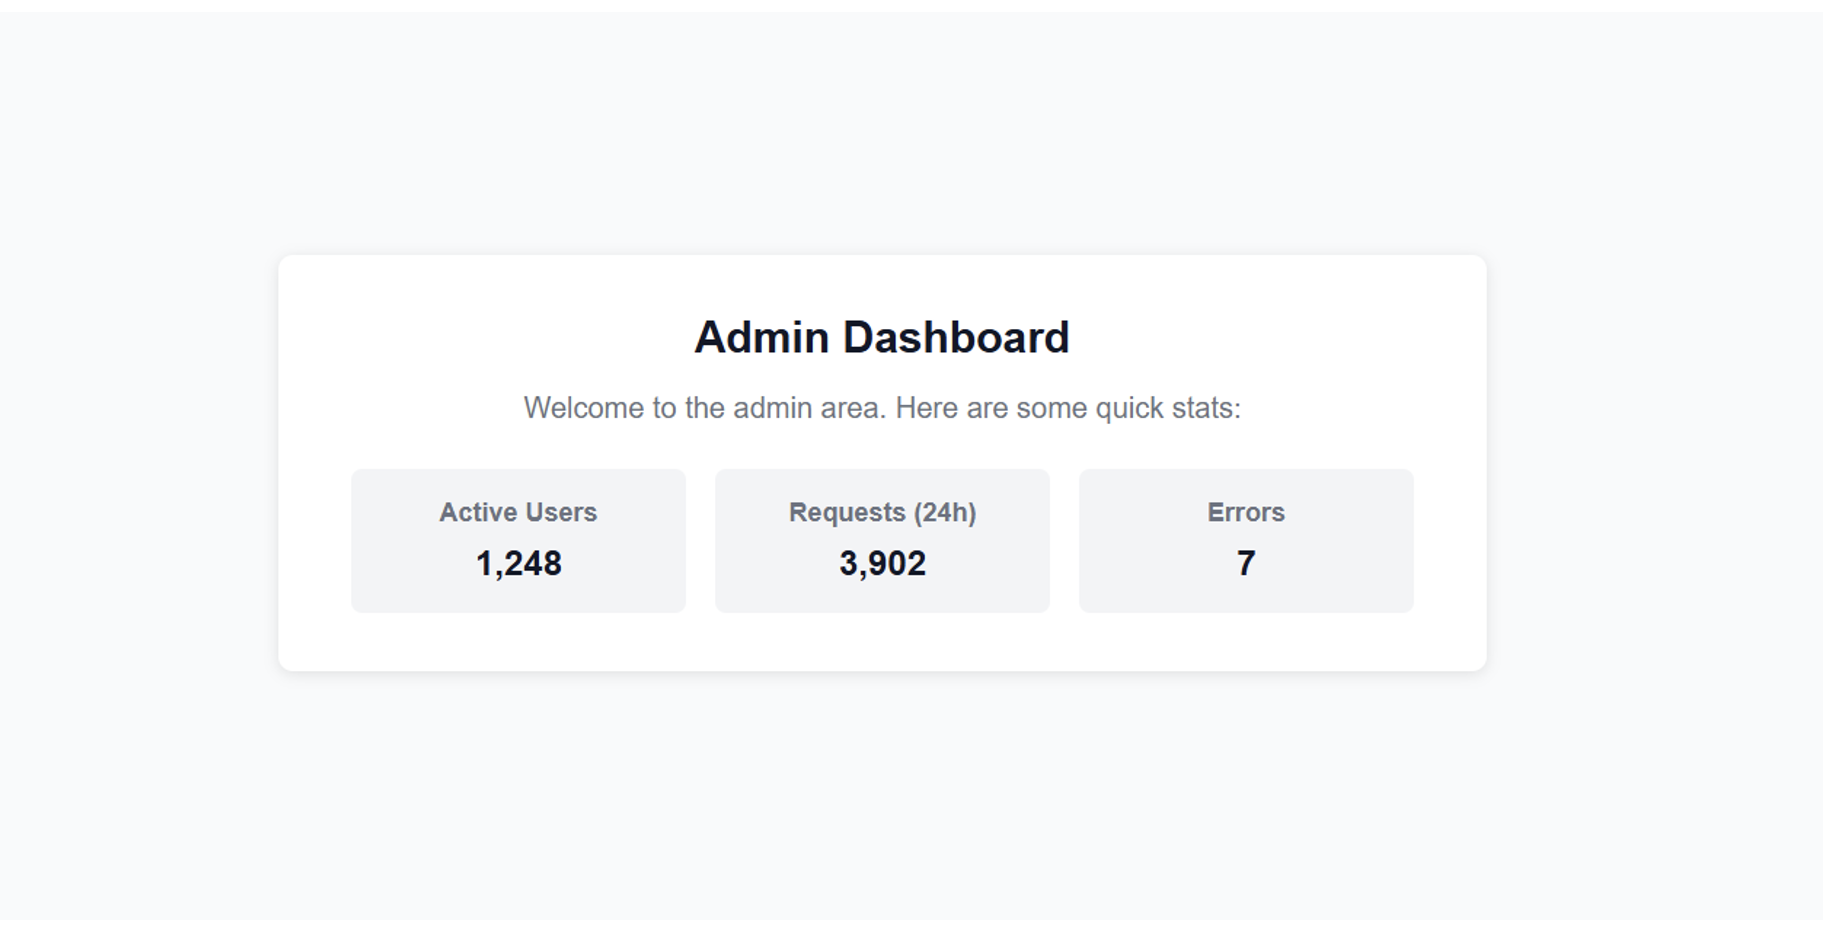Click the Requests (24h) label

coord(882,512)
